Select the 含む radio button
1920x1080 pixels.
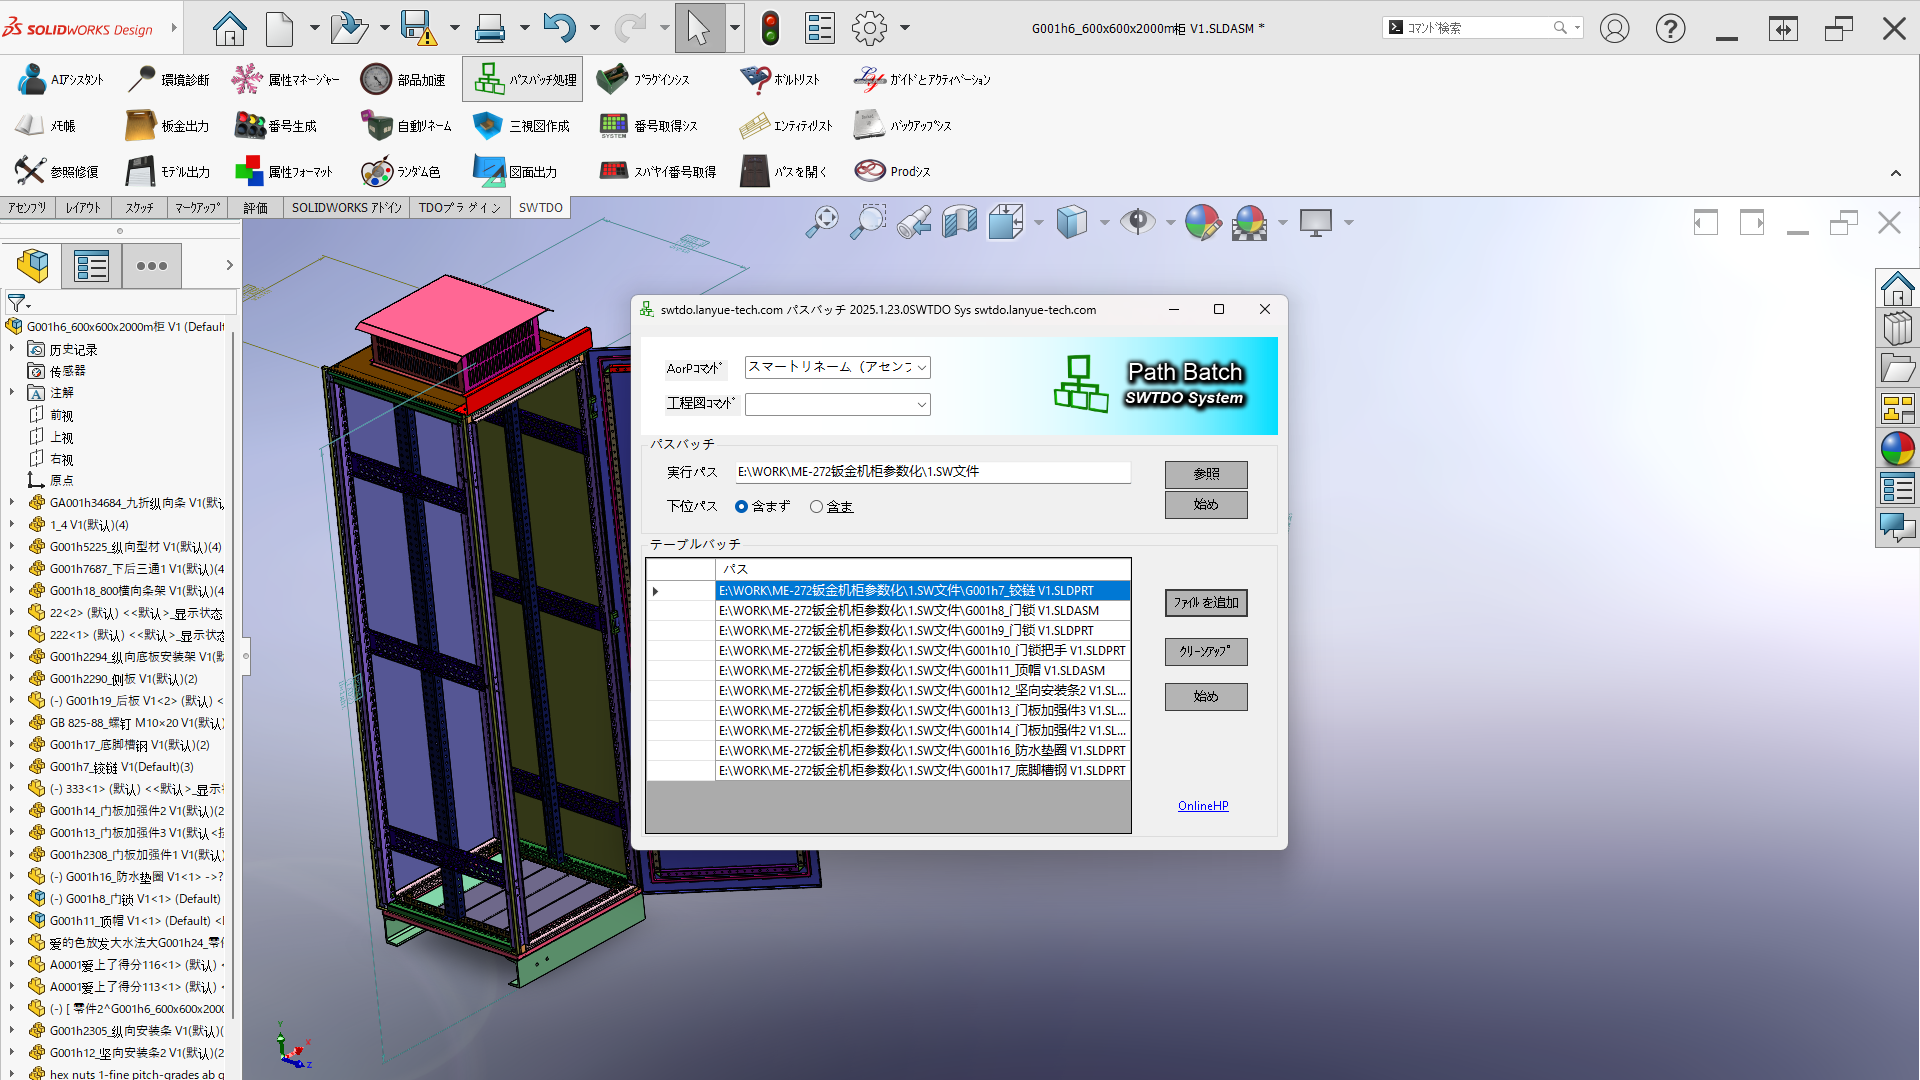pos(817,507)
